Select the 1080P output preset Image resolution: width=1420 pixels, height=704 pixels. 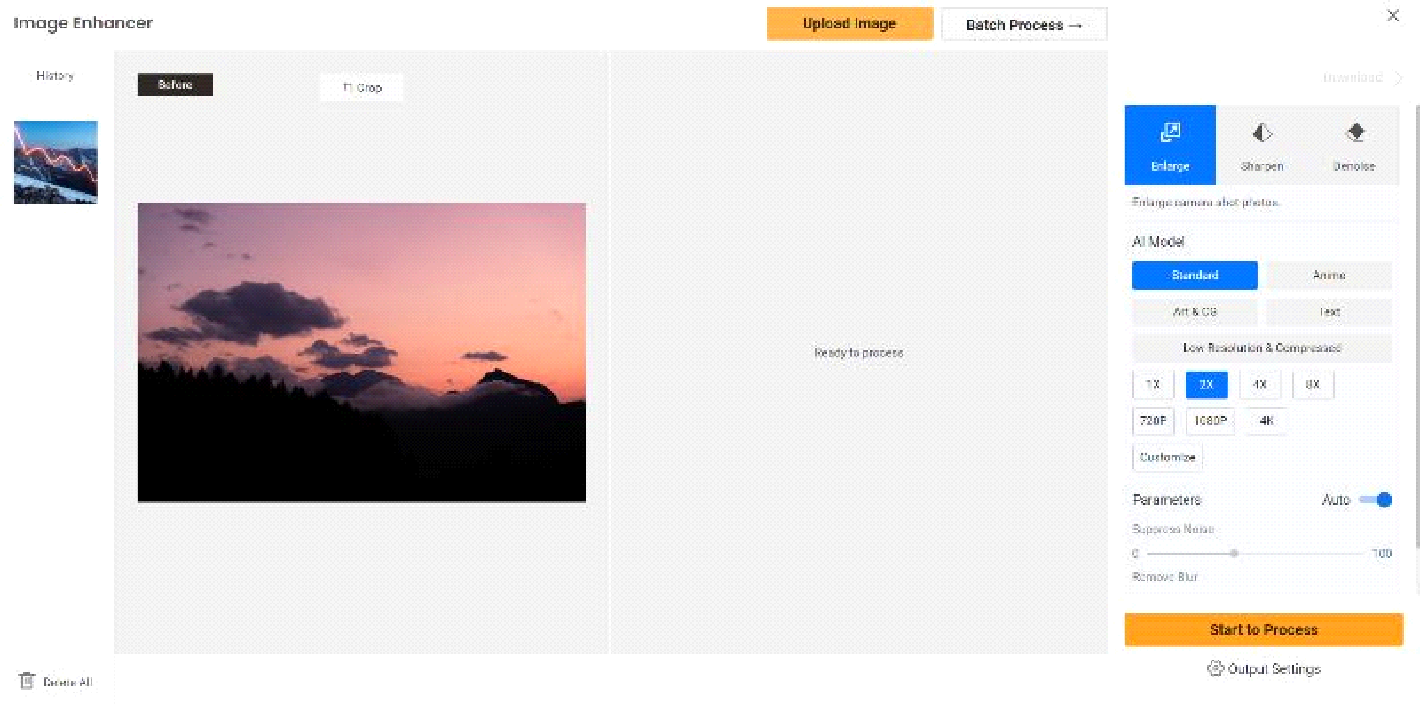tap(1210, 421)
